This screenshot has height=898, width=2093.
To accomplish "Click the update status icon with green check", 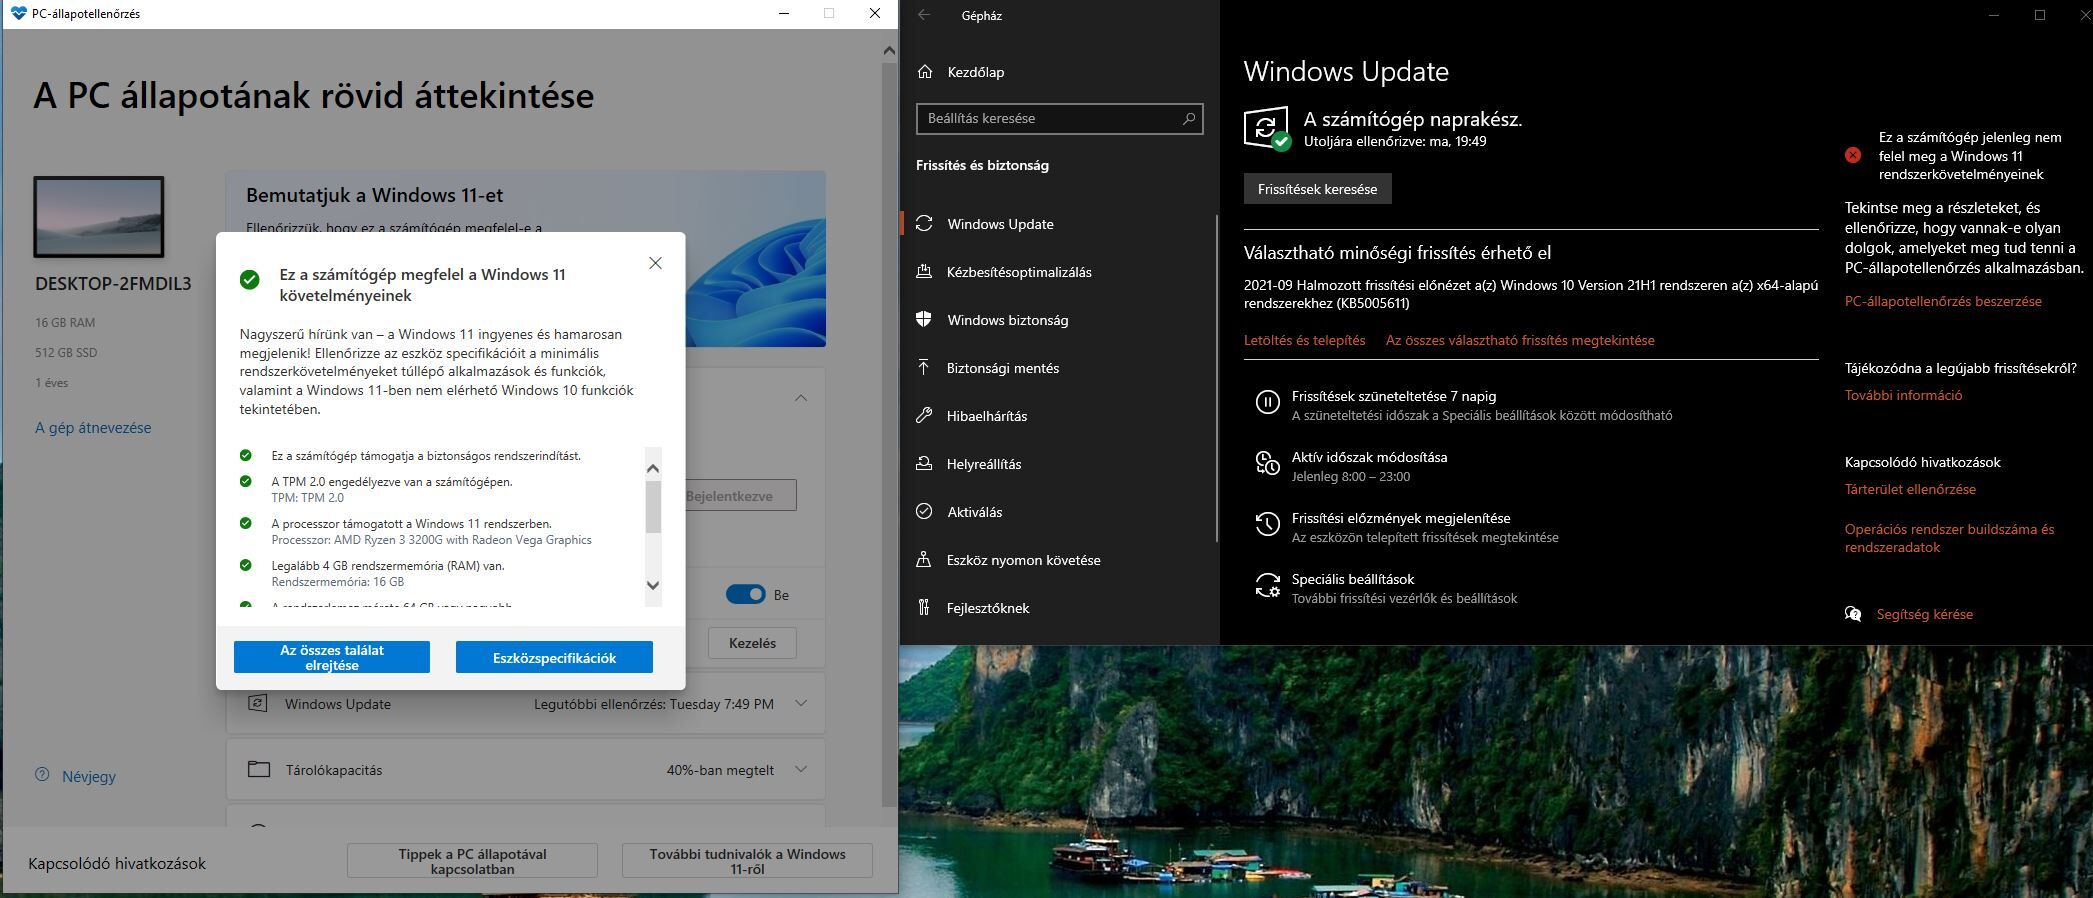I will 1267,129.
